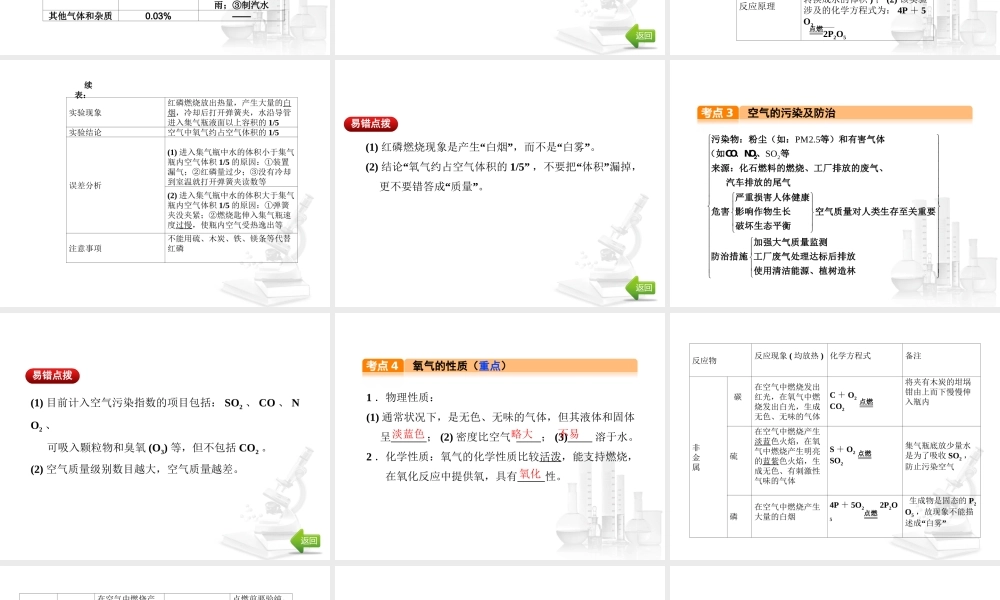Click the orange 考点 4 label
Viewport: 1000px width, 600px height.
[x=383, y=365]
